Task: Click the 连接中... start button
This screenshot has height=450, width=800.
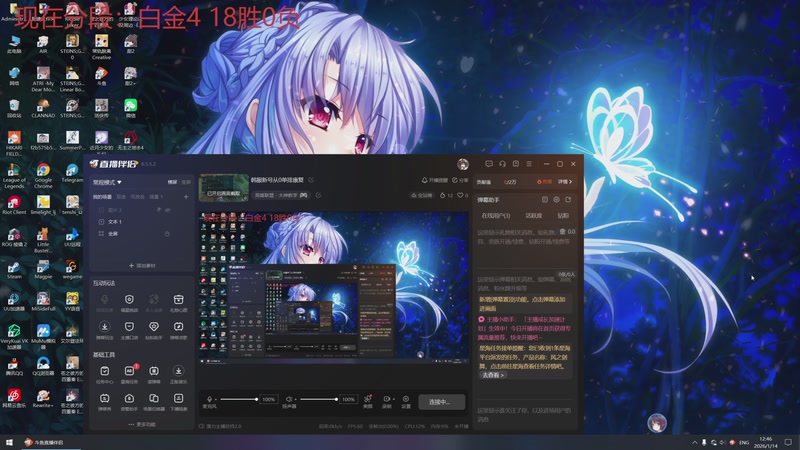Action: (x=442, y=402)
